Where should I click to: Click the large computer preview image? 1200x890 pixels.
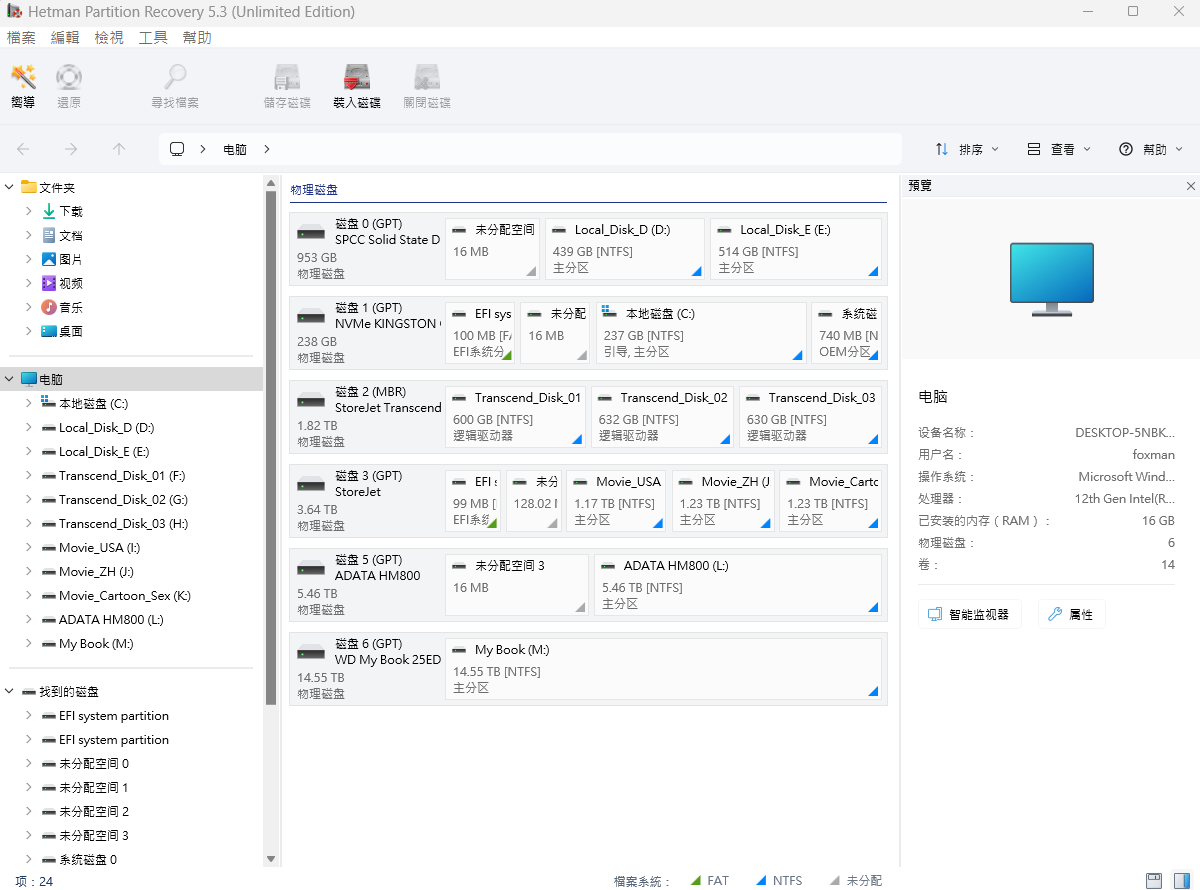[x=1051, y=279]
